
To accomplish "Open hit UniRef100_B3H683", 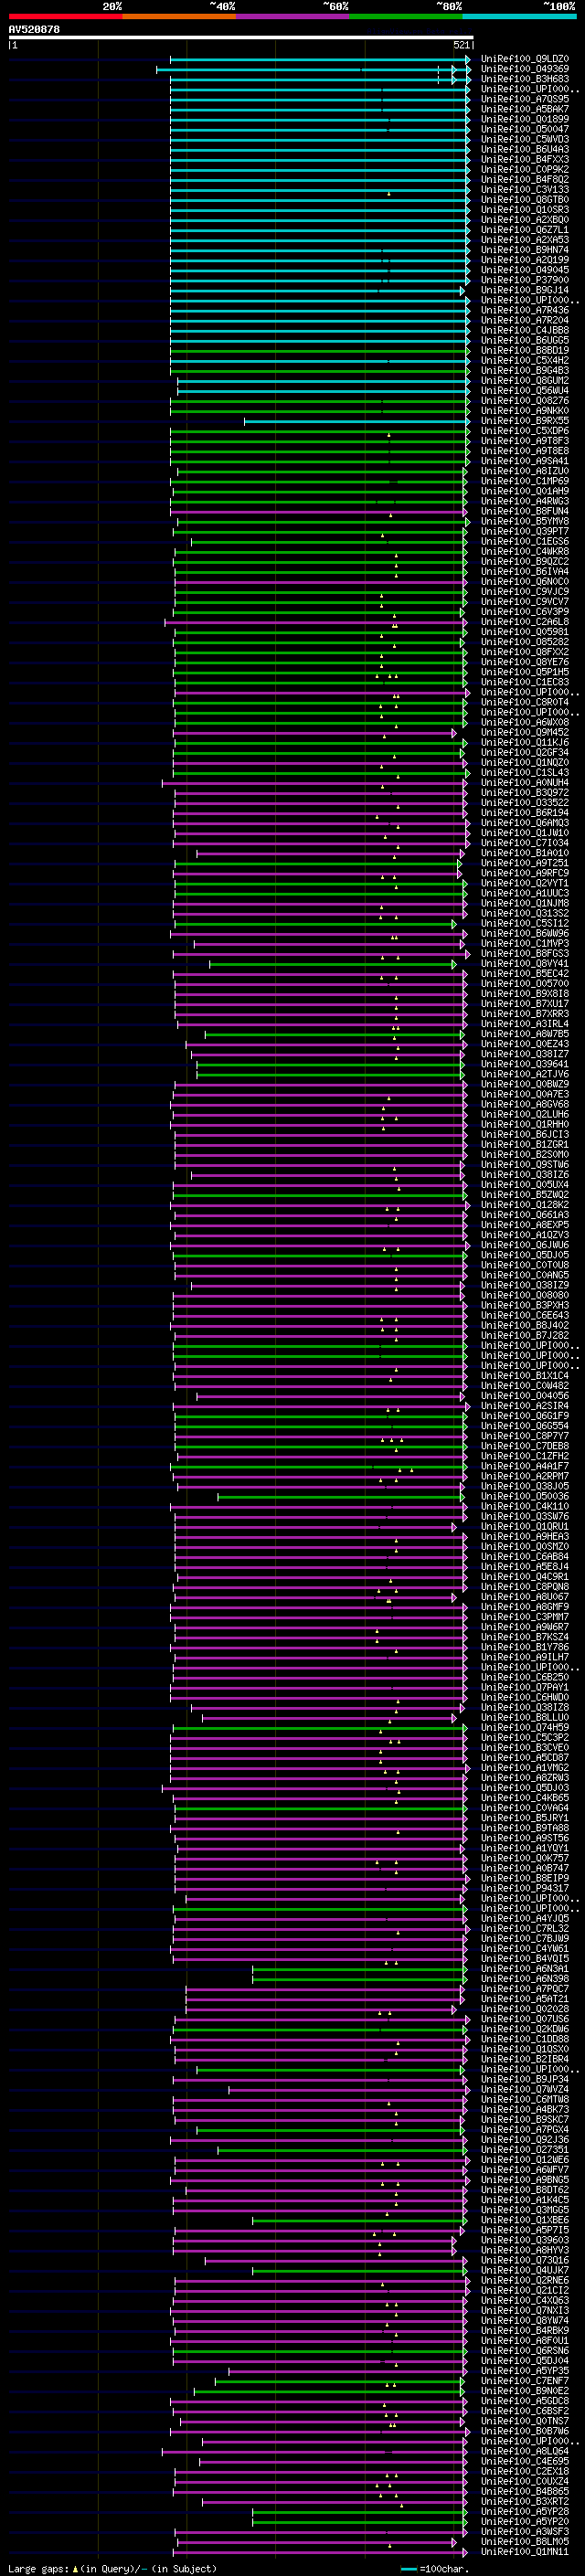I will point(525,79).
